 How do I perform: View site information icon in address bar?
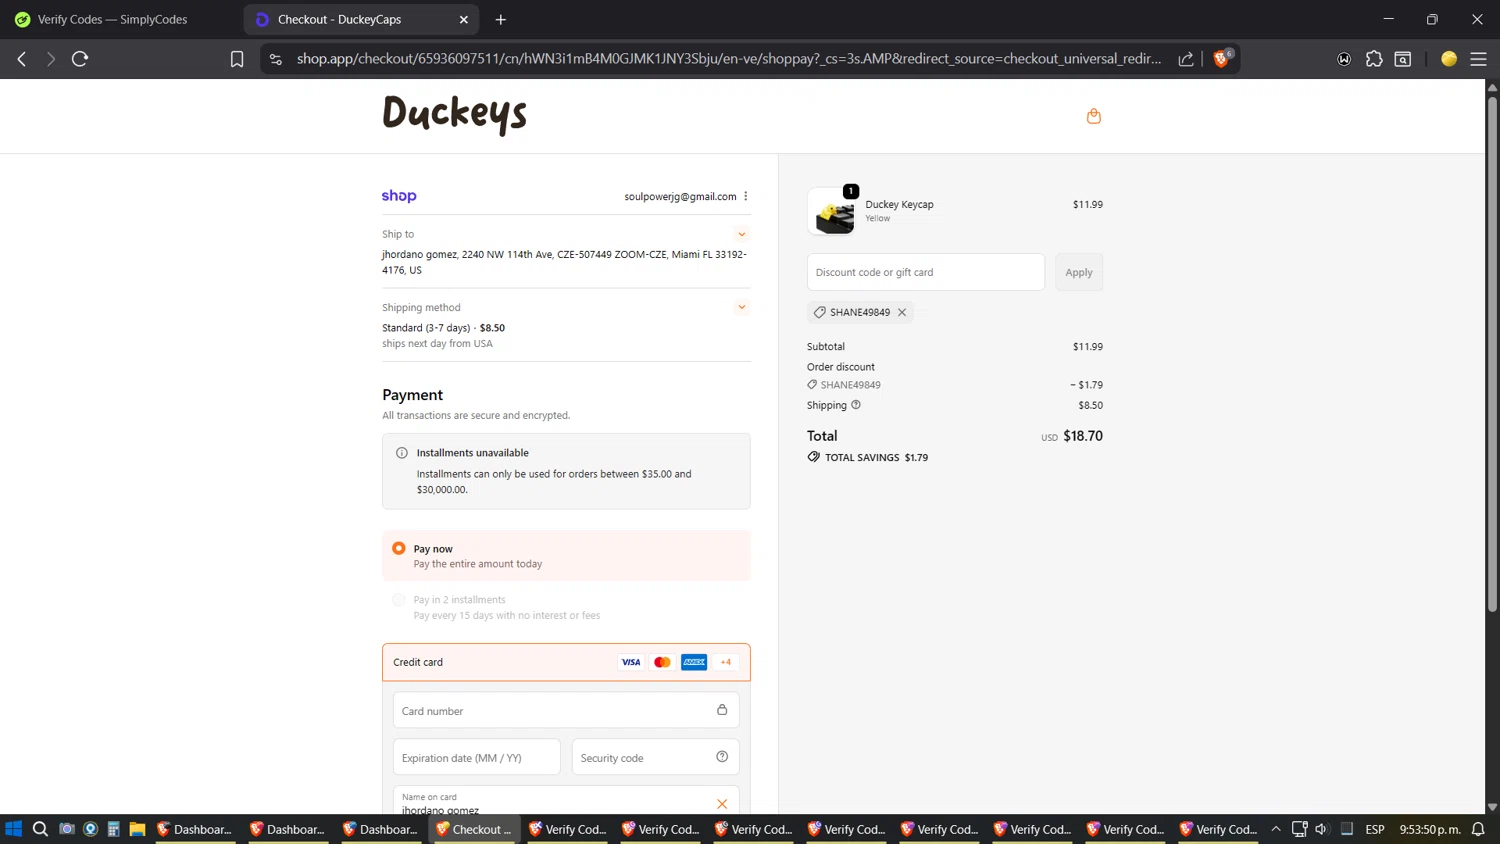pyautogui.click(x=276, y=59)
